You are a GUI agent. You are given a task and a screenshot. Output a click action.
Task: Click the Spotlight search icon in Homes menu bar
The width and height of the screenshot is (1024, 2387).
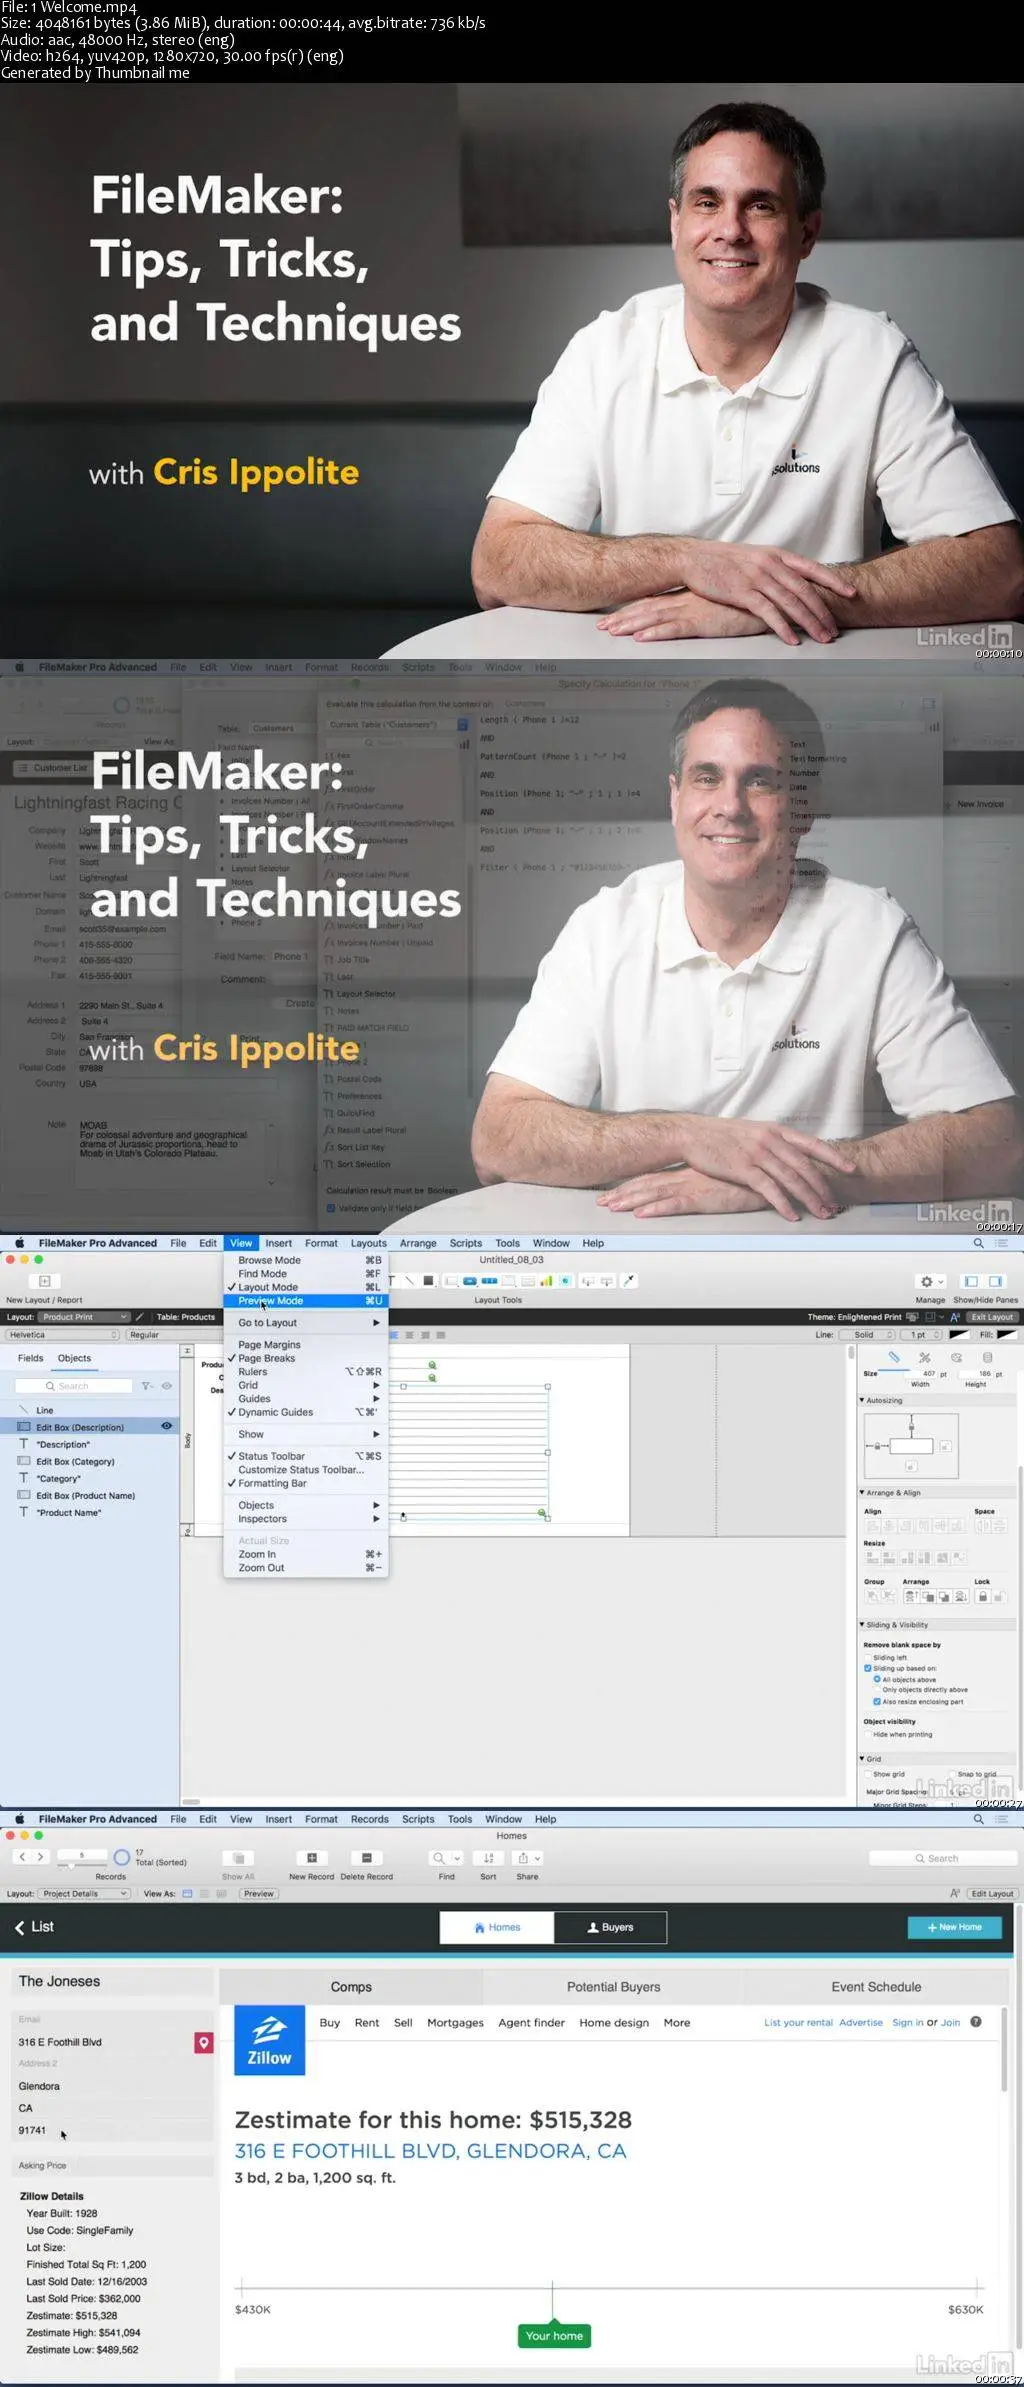[x=978, y=1819]
